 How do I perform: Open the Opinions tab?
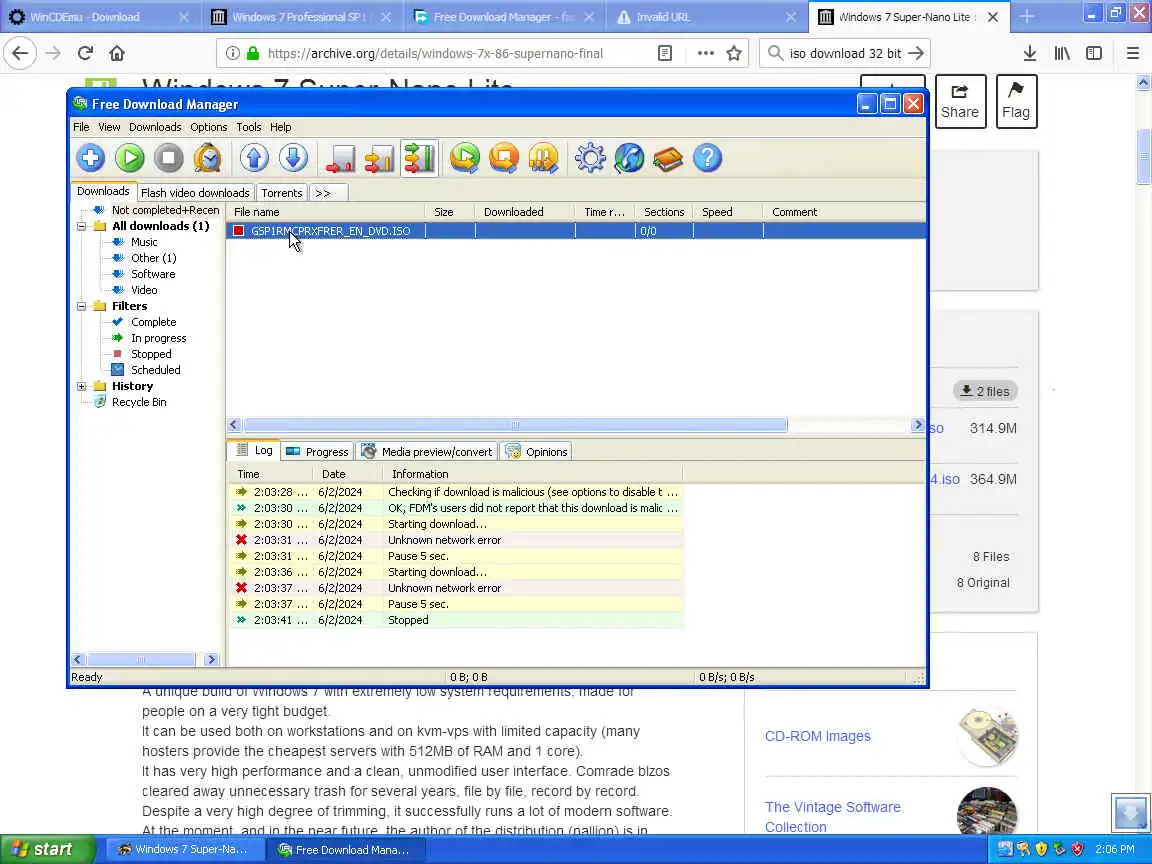pos(536,452)
